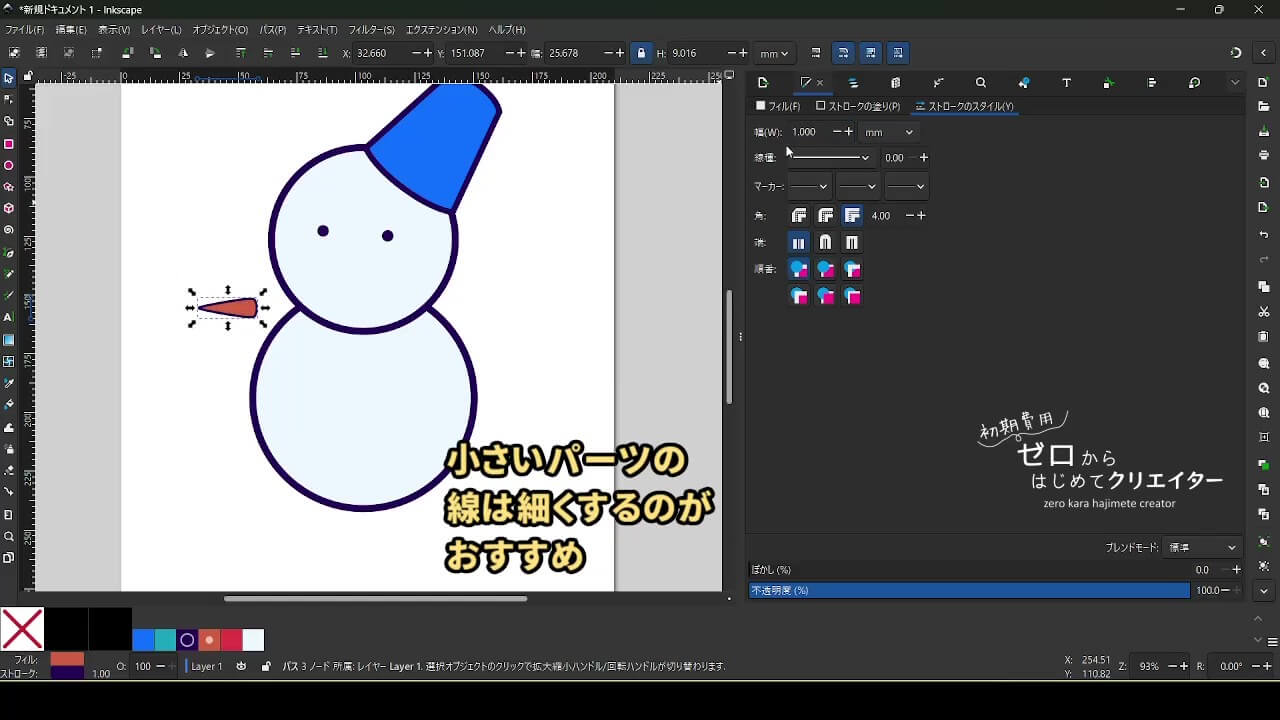The height and width of the screenshot is (720, 1280).
Task: Open the dash pattern dropdown
Action: (829, 158)
